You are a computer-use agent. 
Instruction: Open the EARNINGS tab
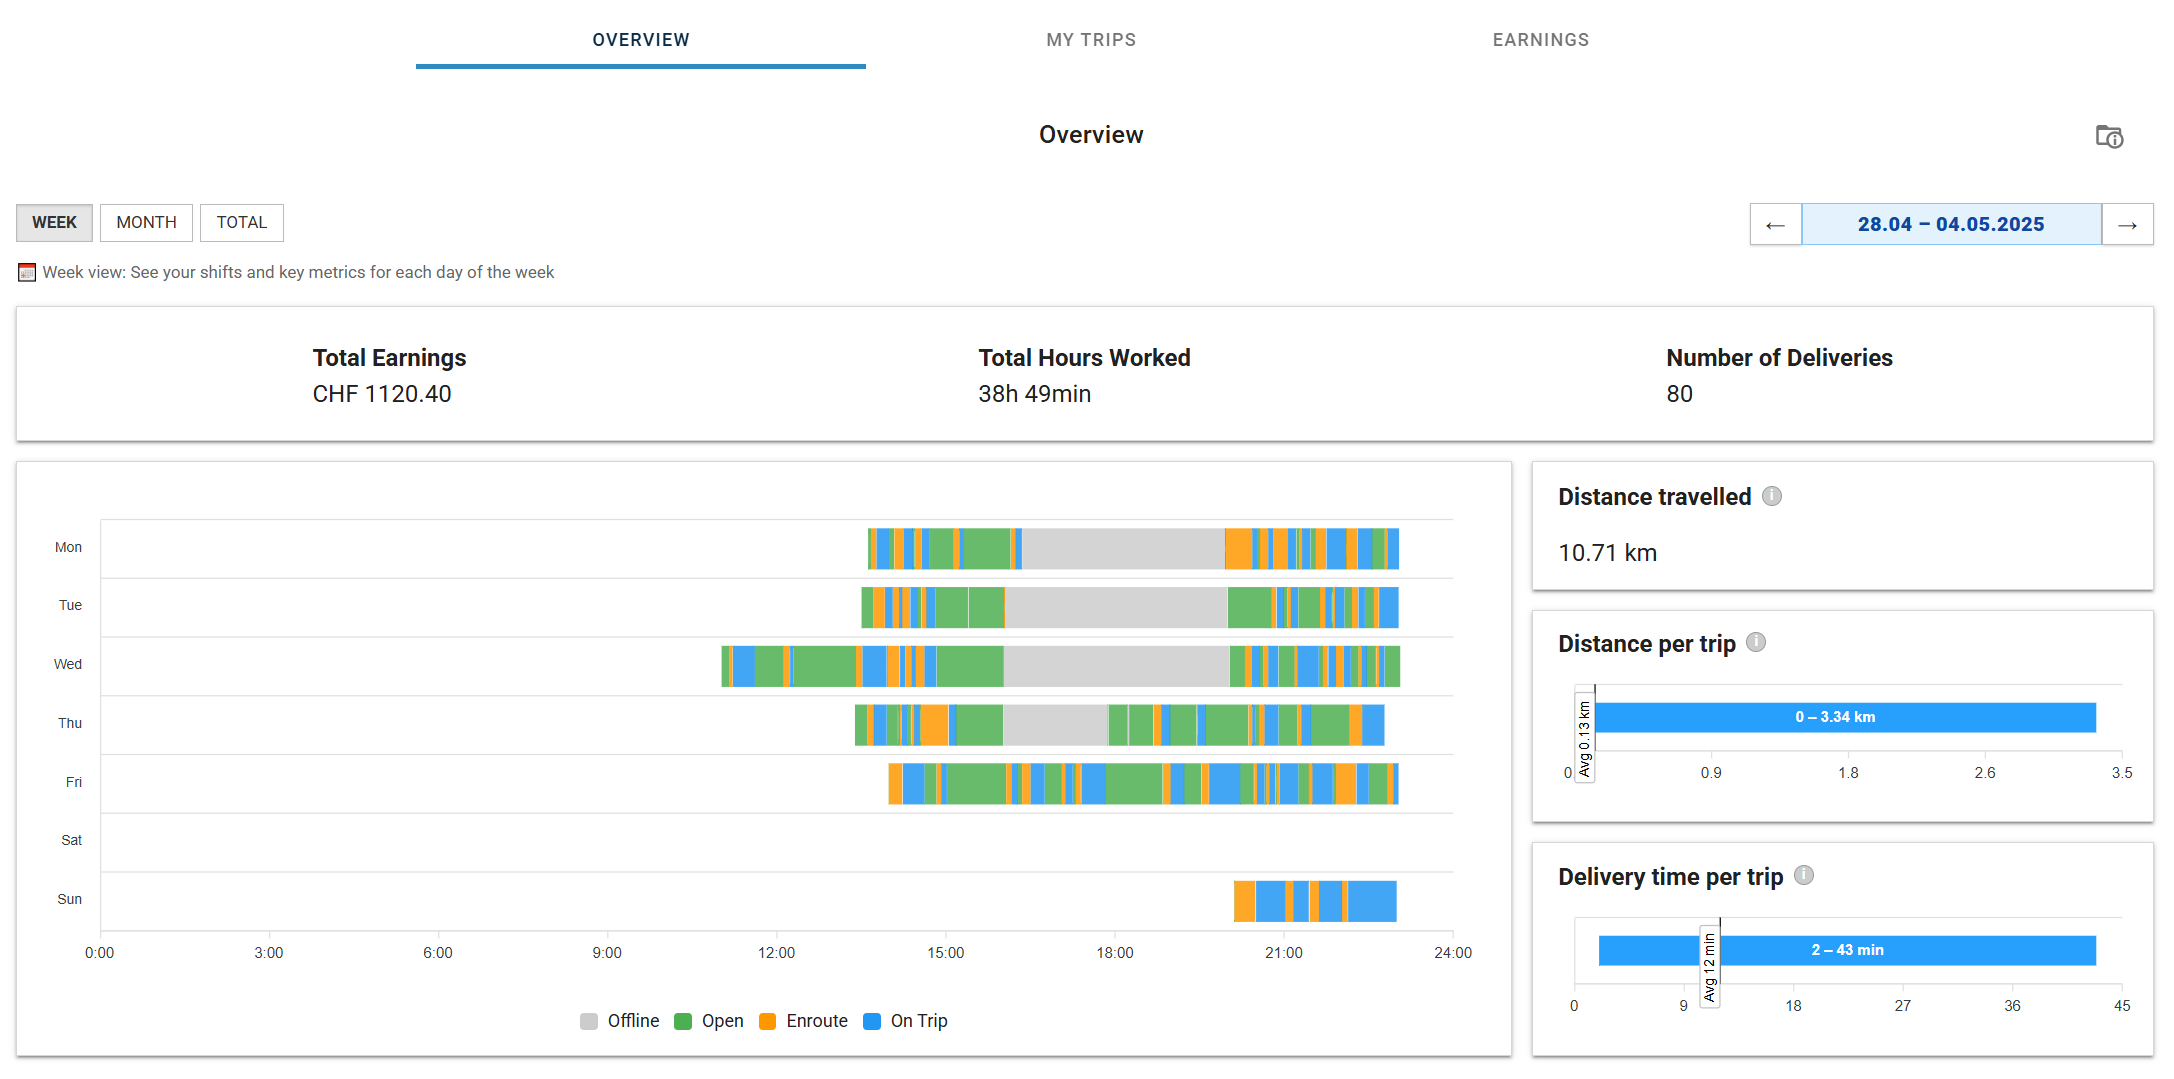1541,40
